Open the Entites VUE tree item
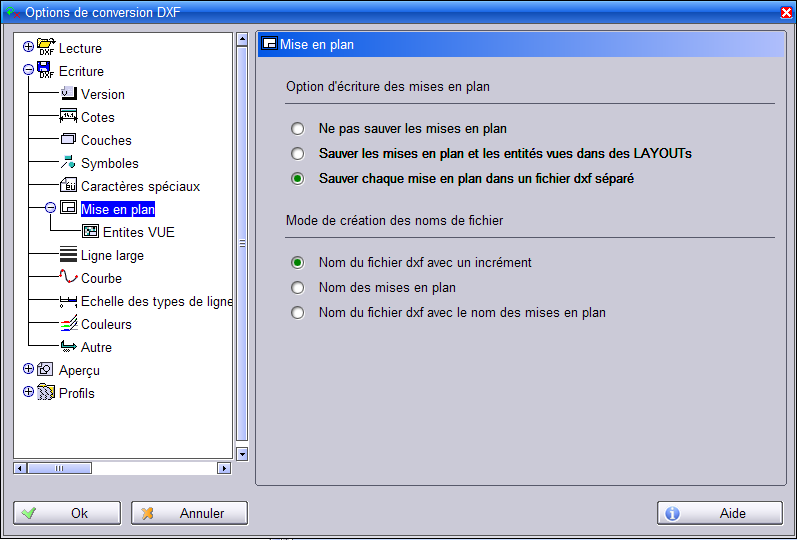 pos(138,232)
